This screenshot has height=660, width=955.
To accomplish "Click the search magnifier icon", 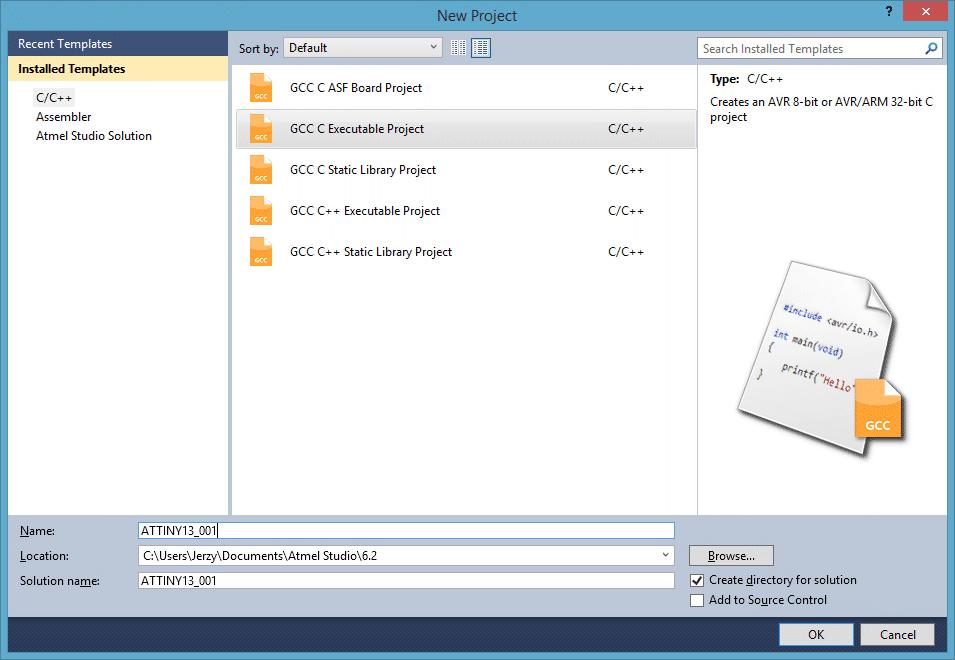I will pos(931,48).
